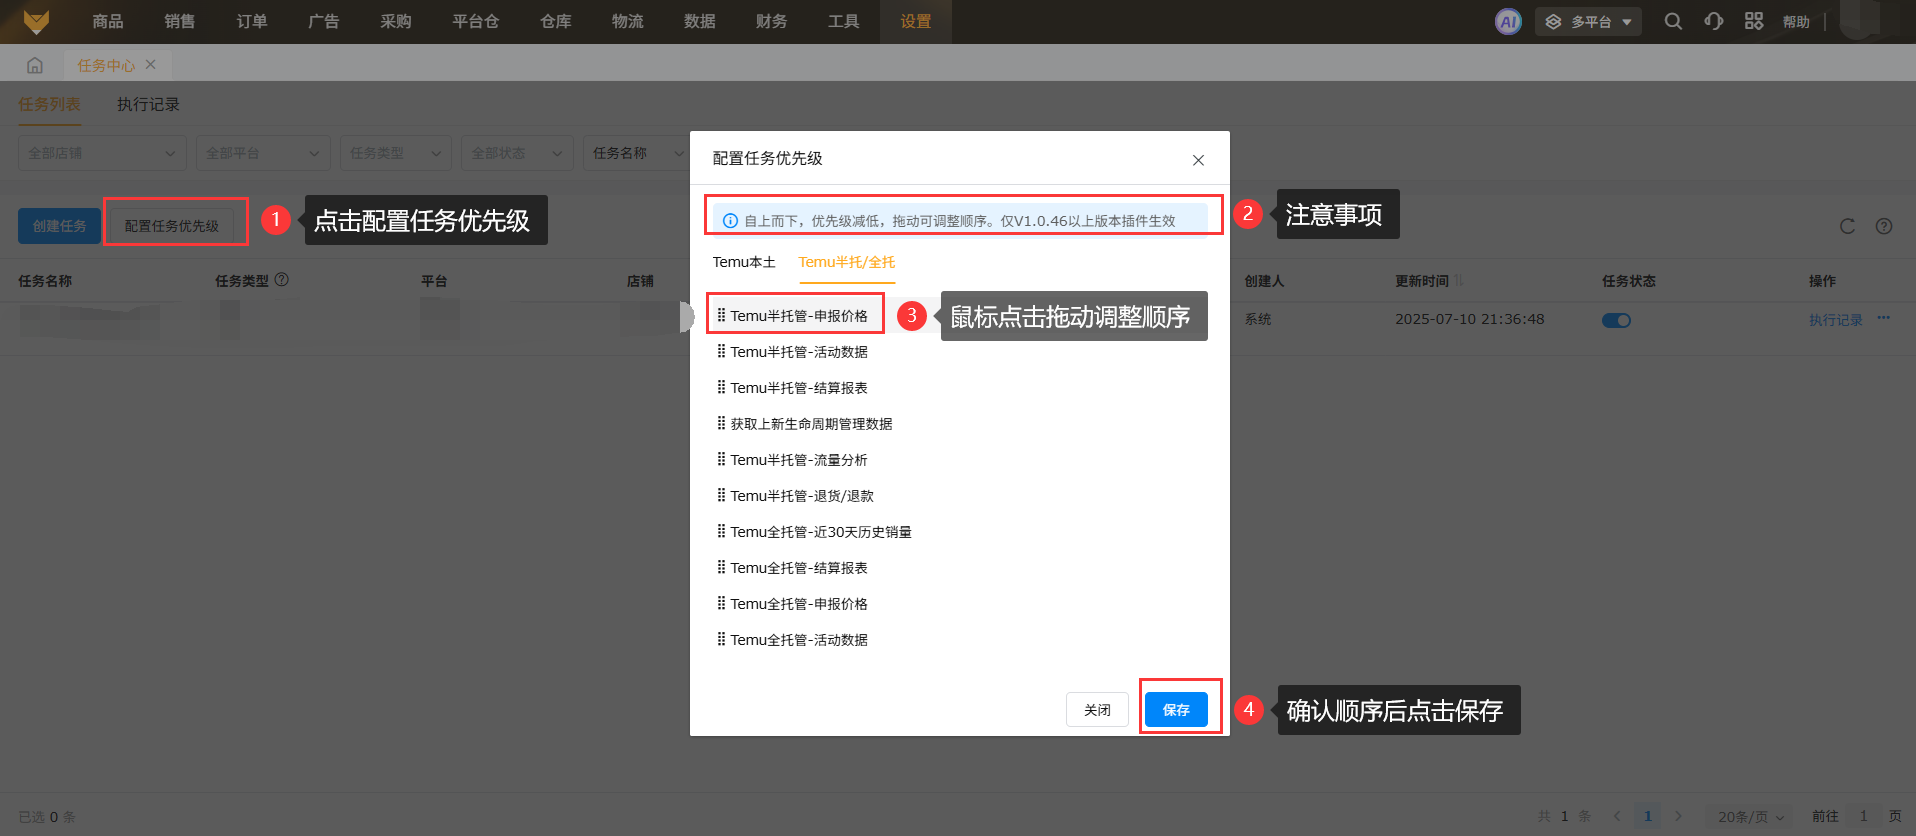This screenshot has width=1916, height=836.
Task: Open the 商品 menu
Action: pyautogui.click(x=108, y=21)
